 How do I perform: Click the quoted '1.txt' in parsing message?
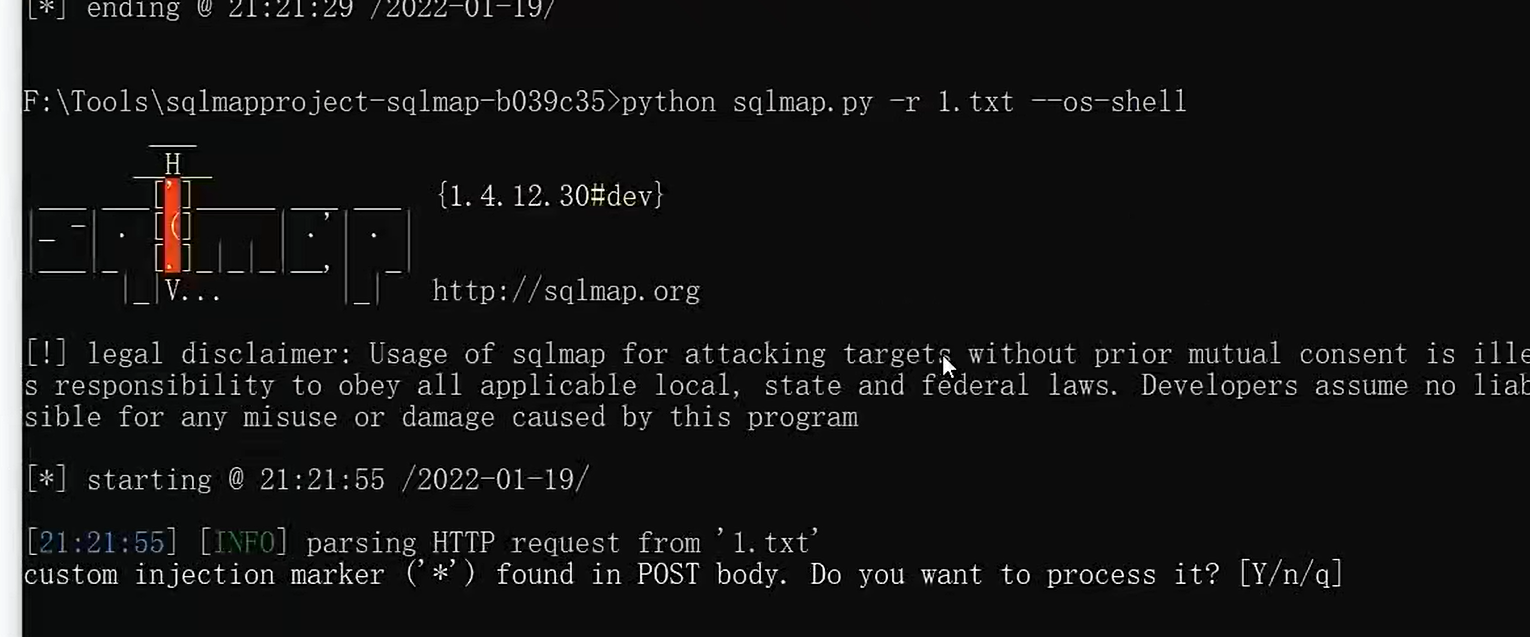coord(768,543)
